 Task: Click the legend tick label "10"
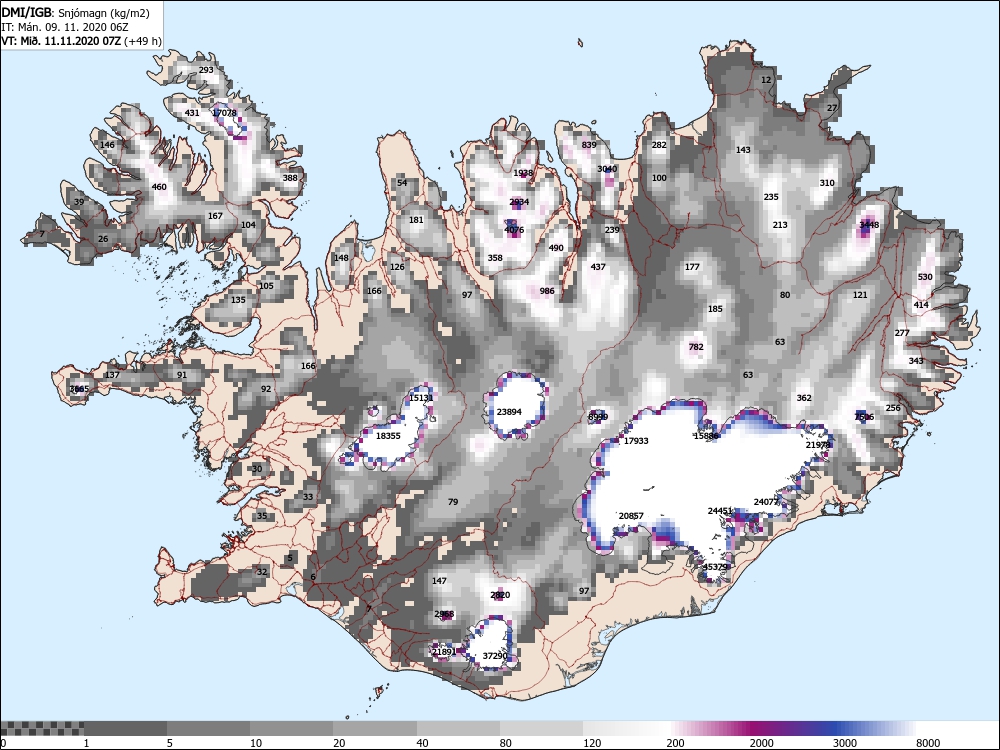255,743
